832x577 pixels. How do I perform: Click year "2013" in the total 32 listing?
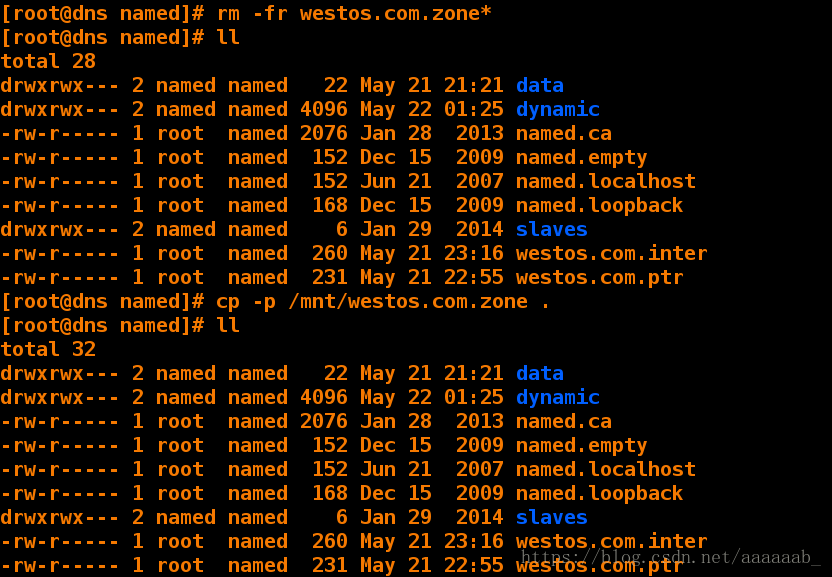click(480, 421)
